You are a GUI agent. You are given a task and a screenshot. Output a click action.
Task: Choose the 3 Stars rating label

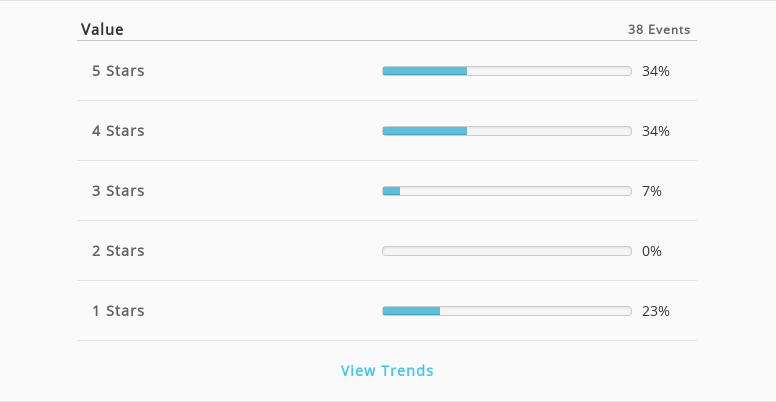pyautogui.click(x=118, y=191)
